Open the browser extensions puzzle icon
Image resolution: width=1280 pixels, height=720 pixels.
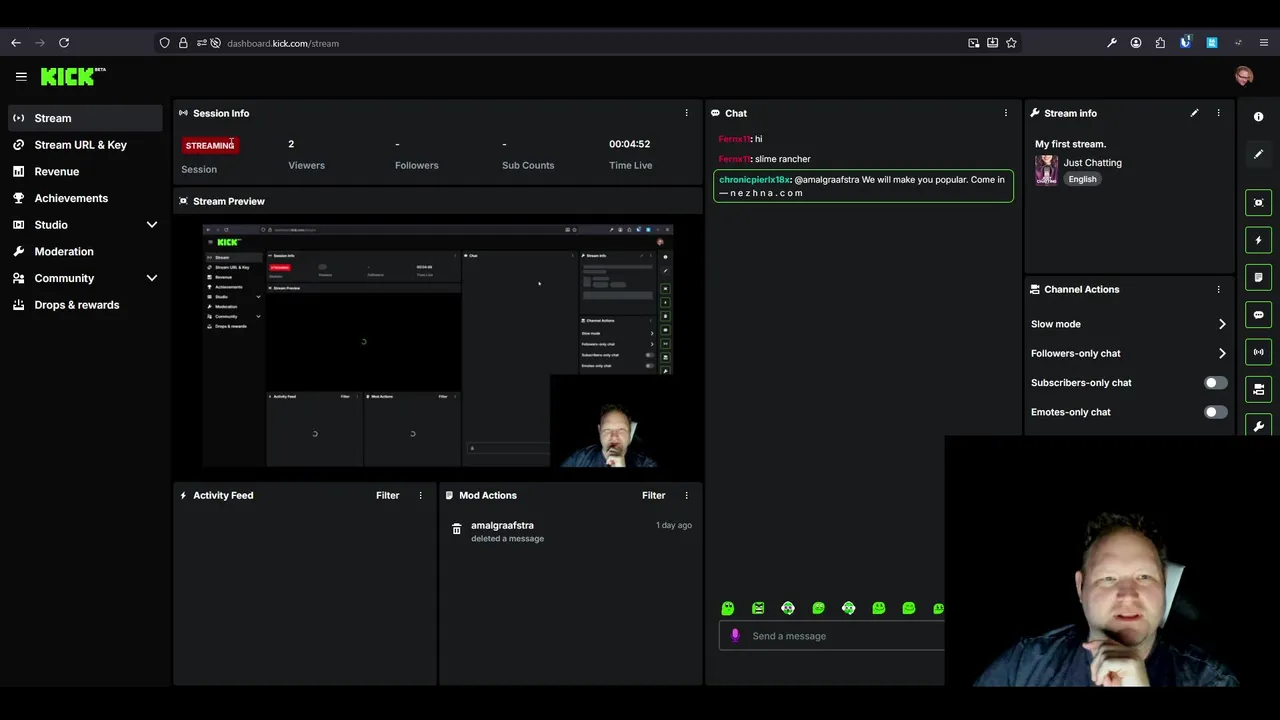pos(1160,43)
